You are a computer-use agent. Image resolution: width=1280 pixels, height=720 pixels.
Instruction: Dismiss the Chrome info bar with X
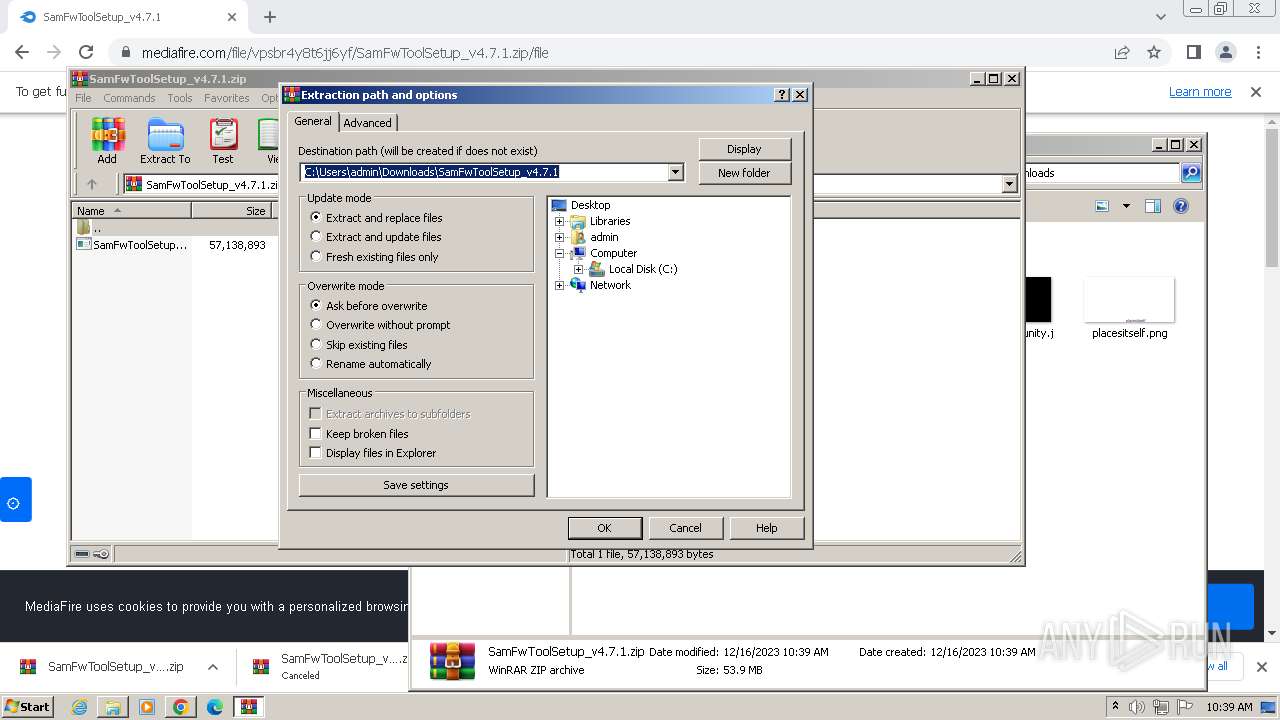(x=1256, y=92)
